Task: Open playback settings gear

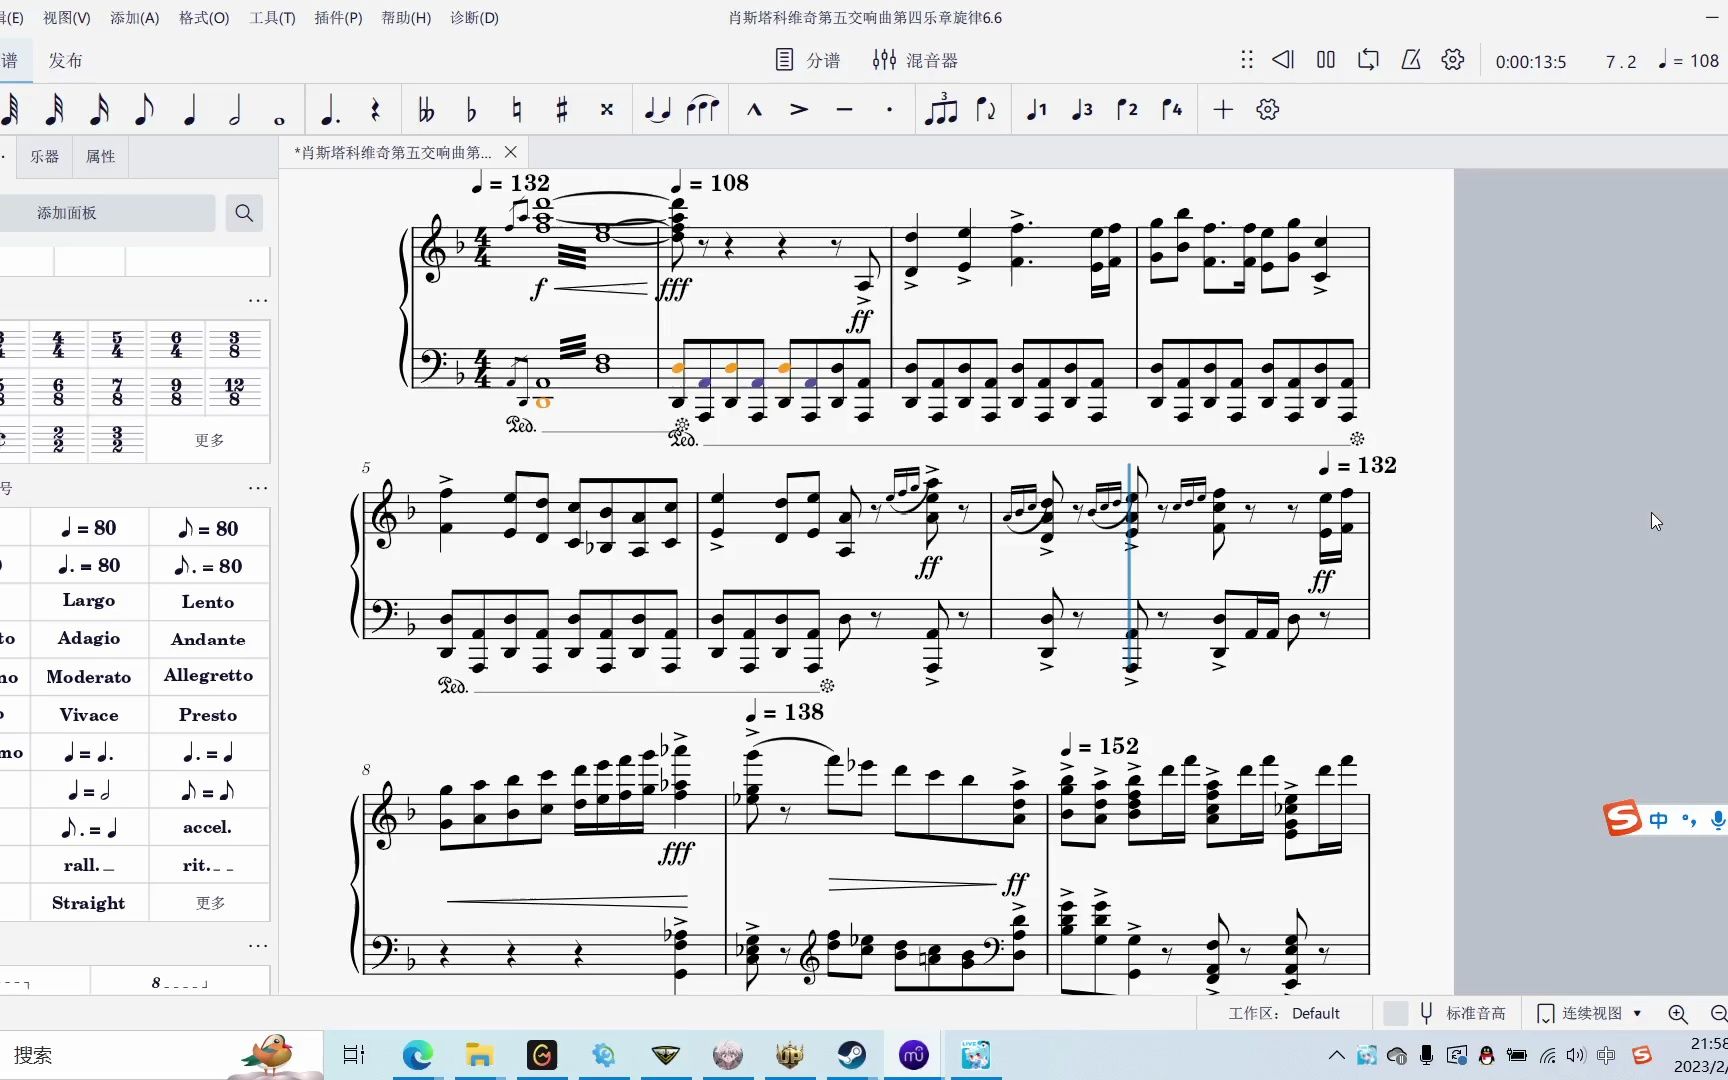Action: pos(1453,60)
